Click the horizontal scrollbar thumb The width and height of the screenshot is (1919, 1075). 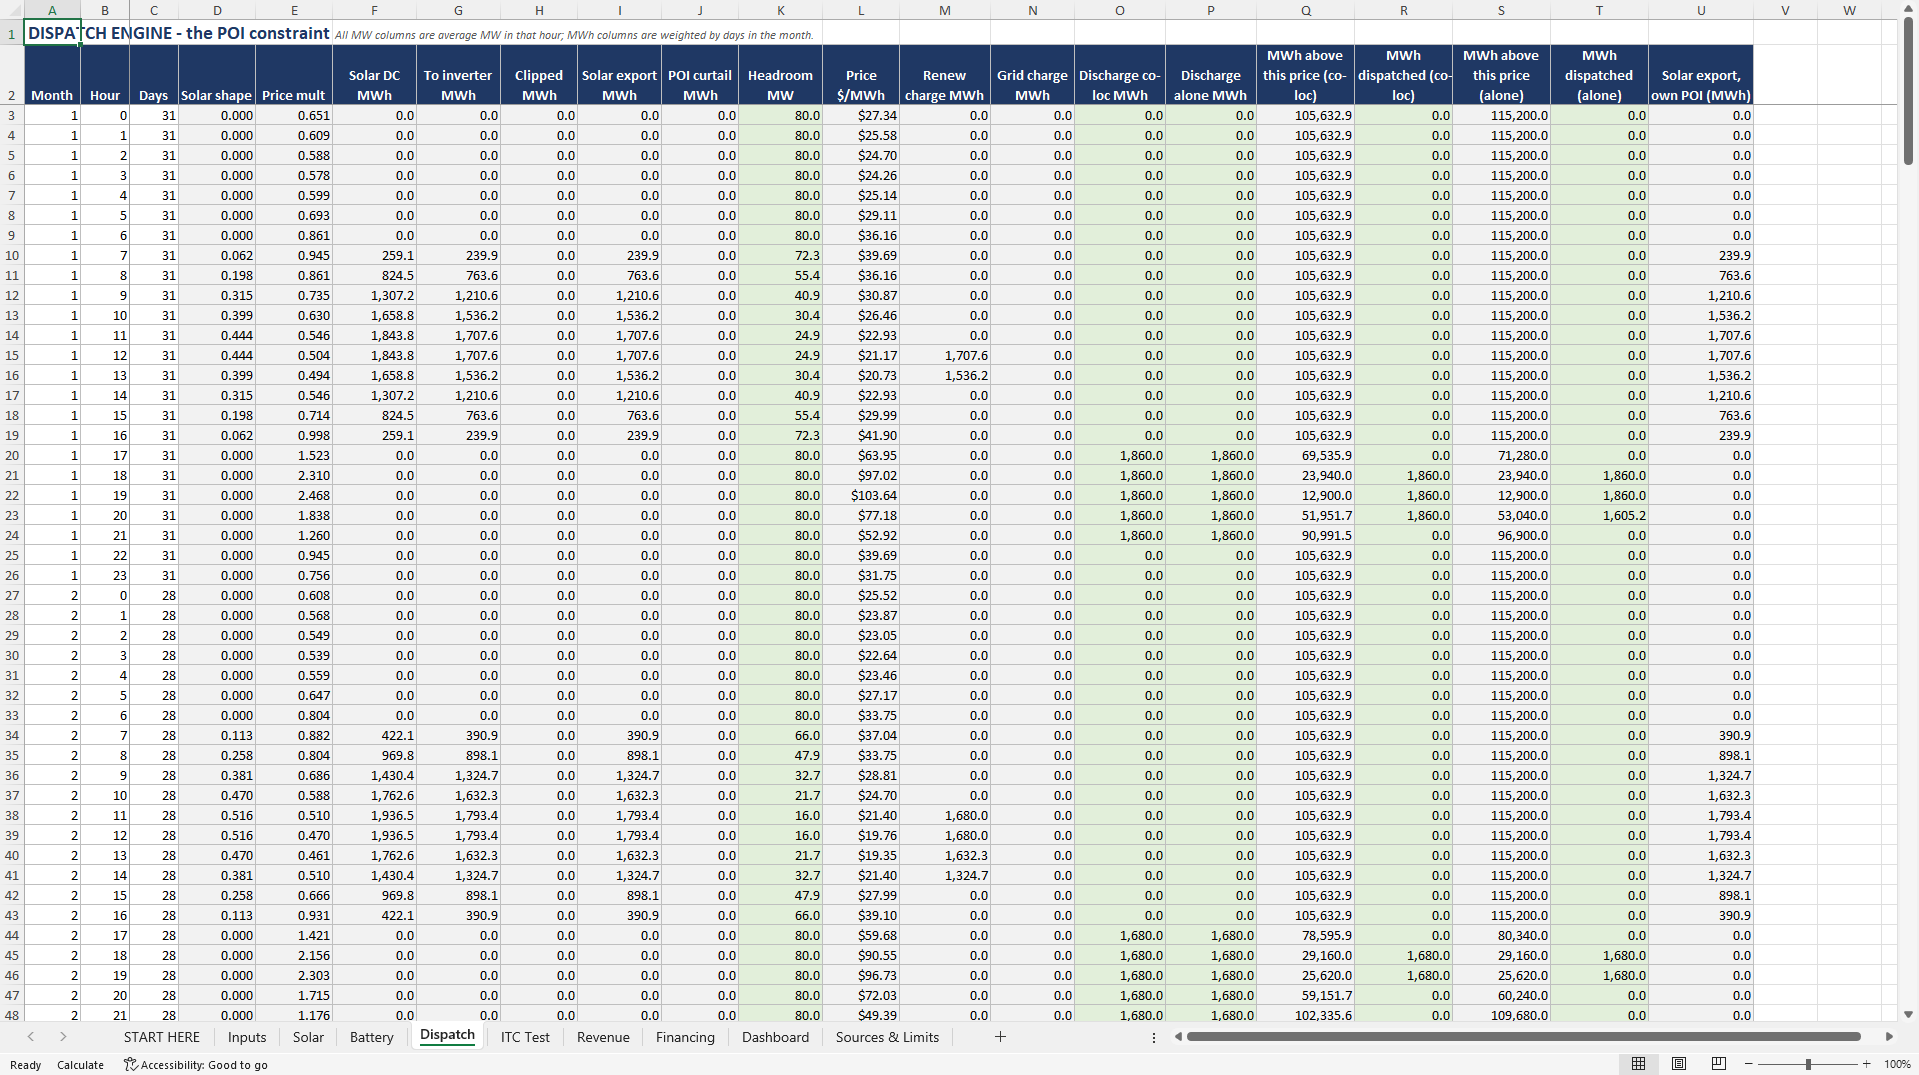click(1523, 1037)
